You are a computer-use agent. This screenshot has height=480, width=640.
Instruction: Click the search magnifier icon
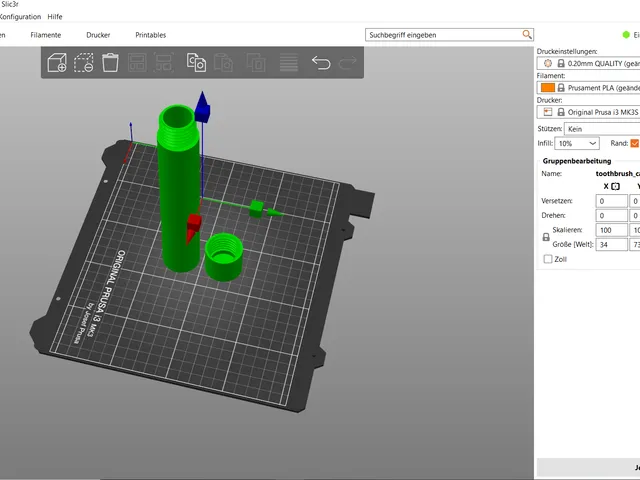click(x=527, y=35)
